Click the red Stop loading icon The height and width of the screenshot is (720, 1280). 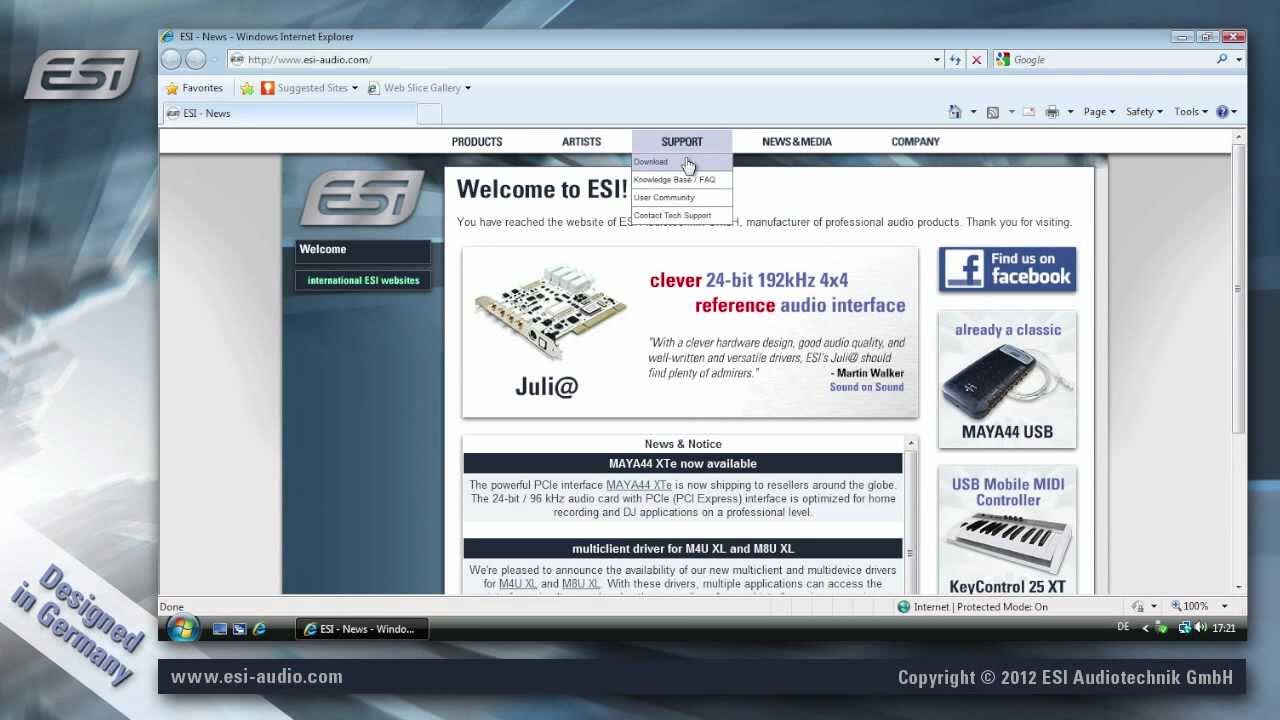[x=977, y=60]
